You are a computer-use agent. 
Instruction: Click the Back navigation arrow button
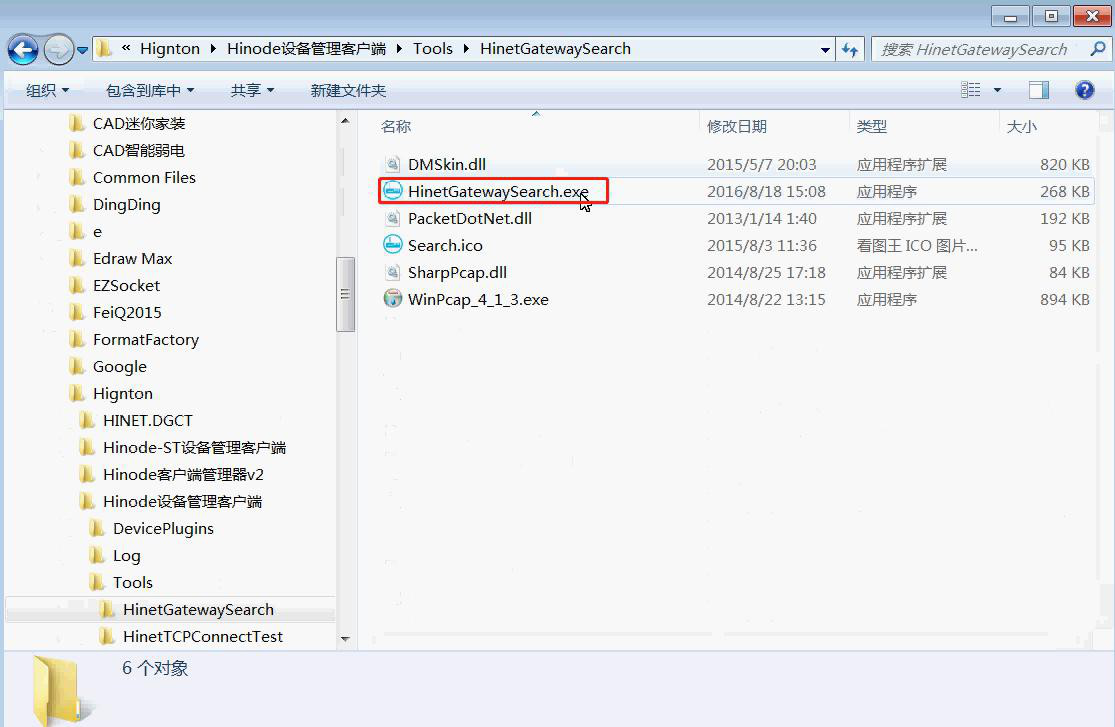(23, 49)
